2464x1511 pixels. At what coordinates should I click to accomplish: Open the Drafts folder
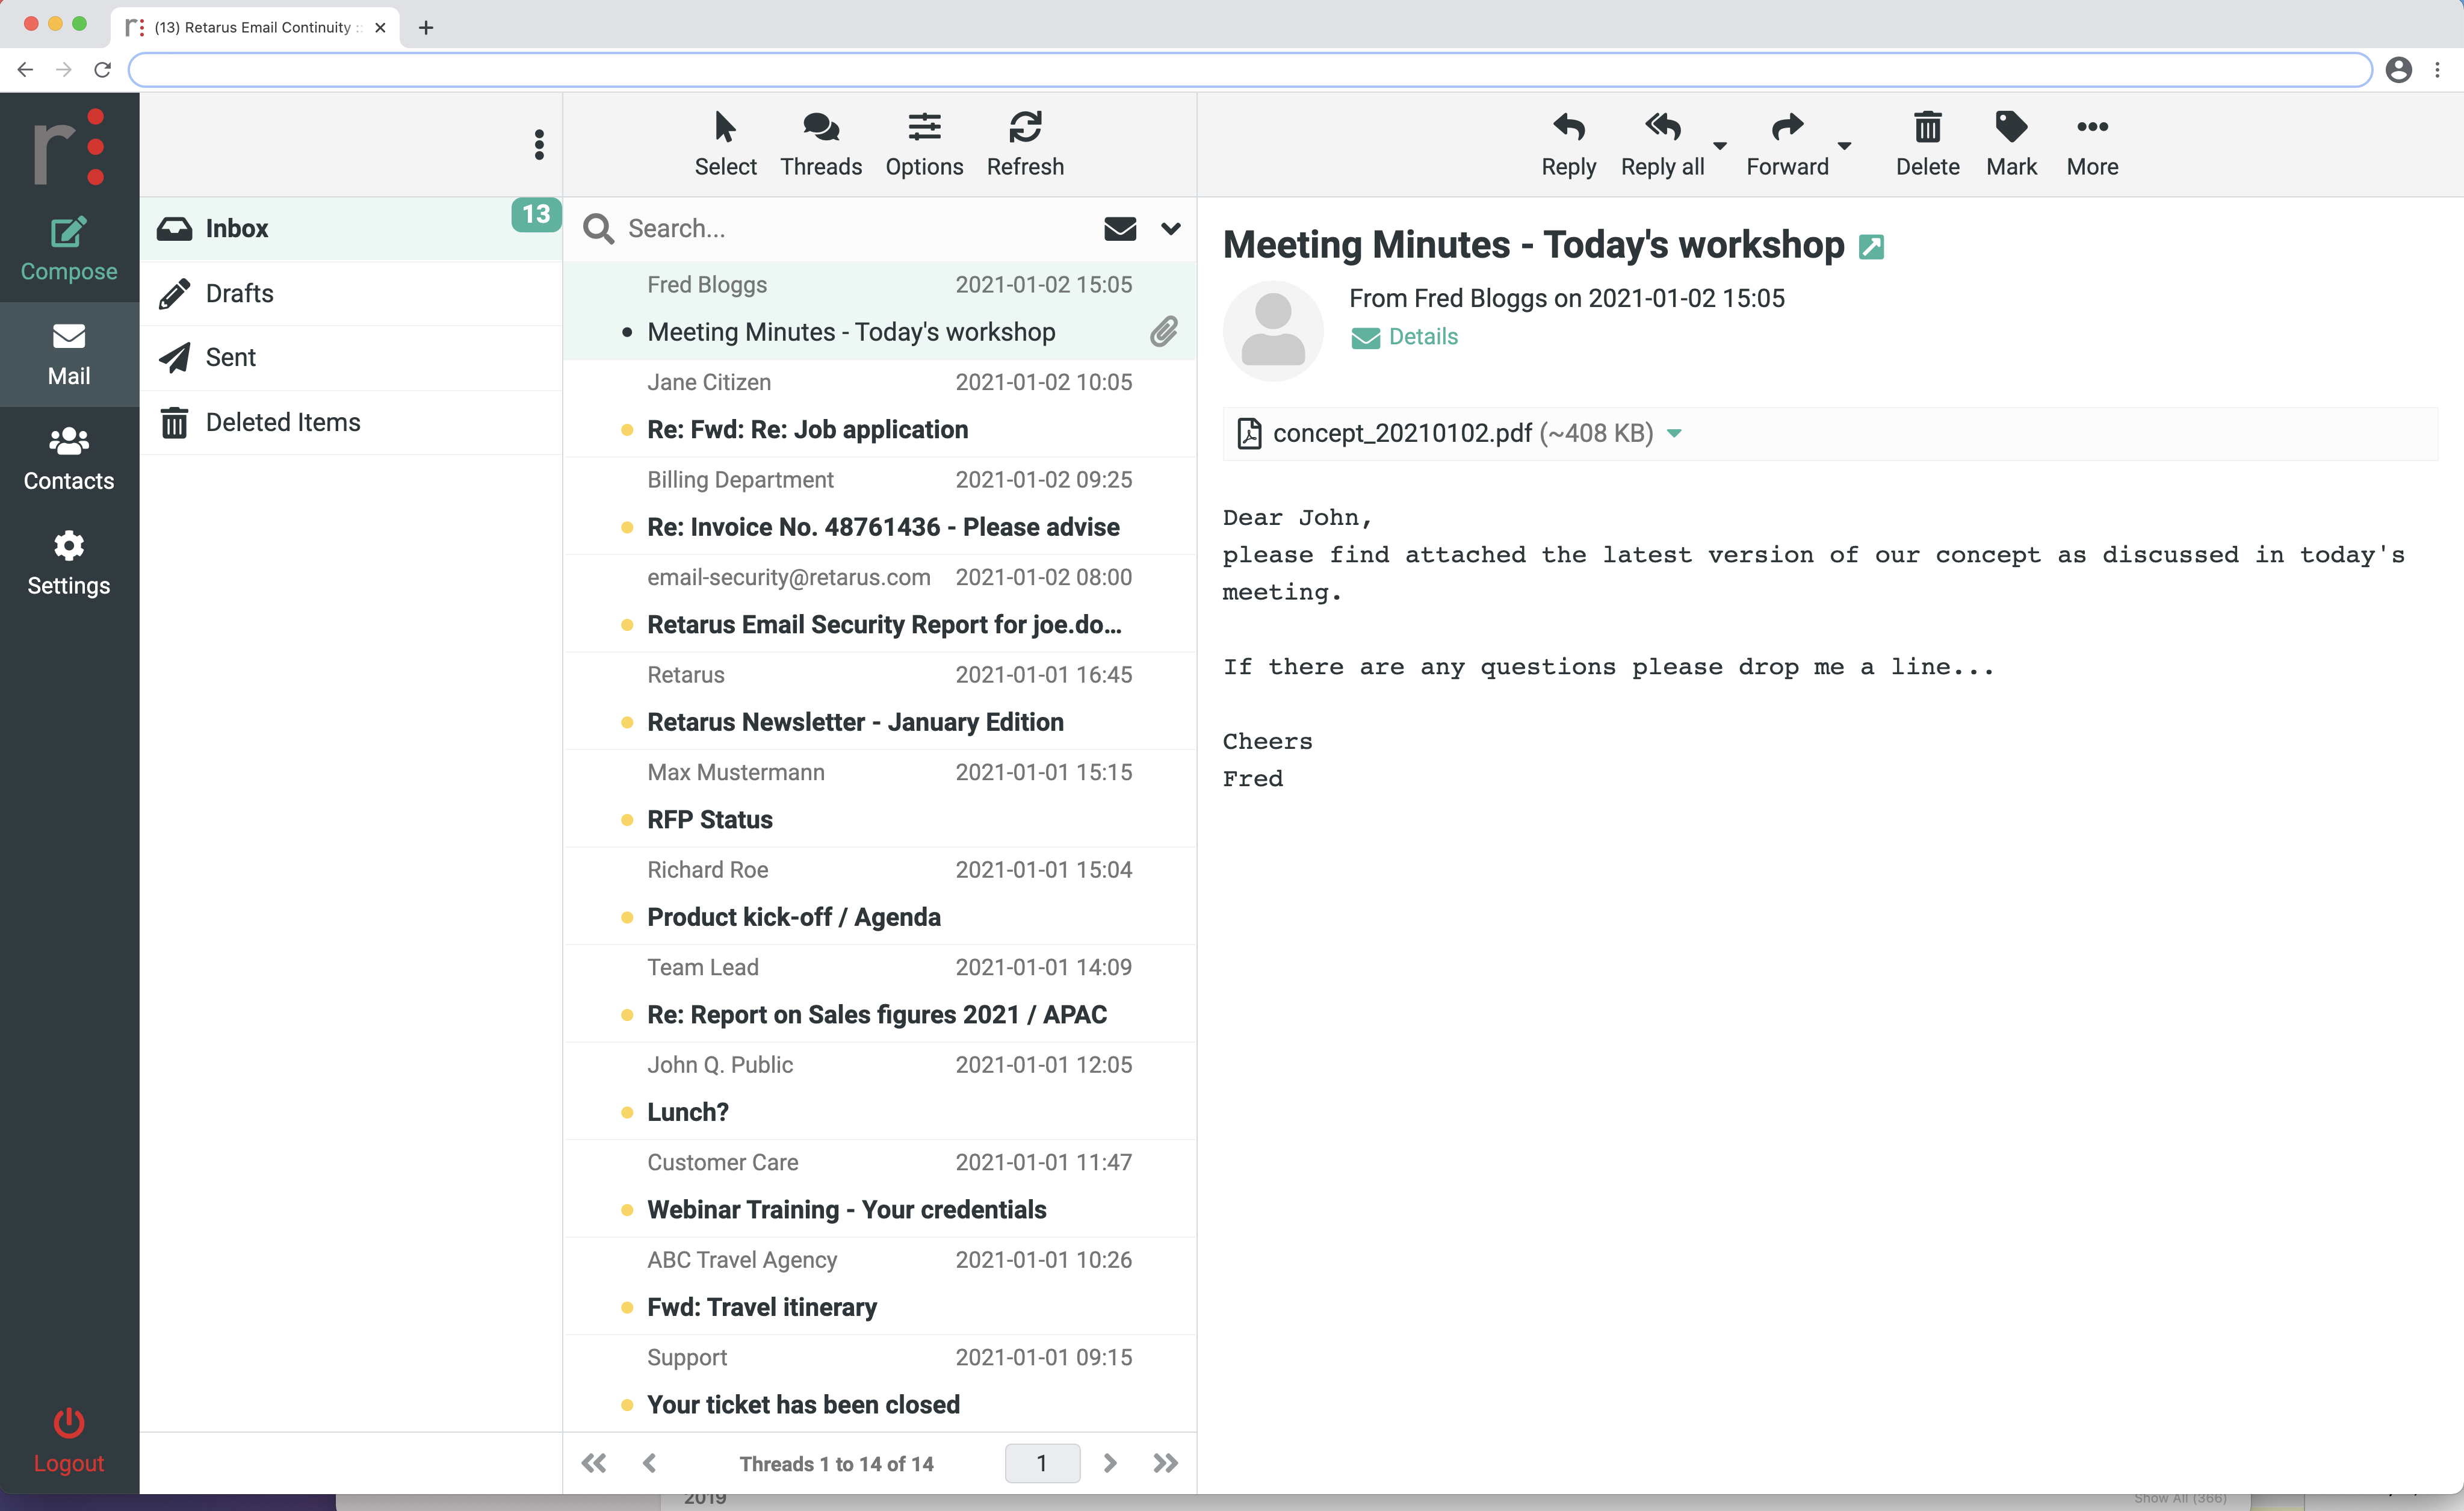click(351, 293)
